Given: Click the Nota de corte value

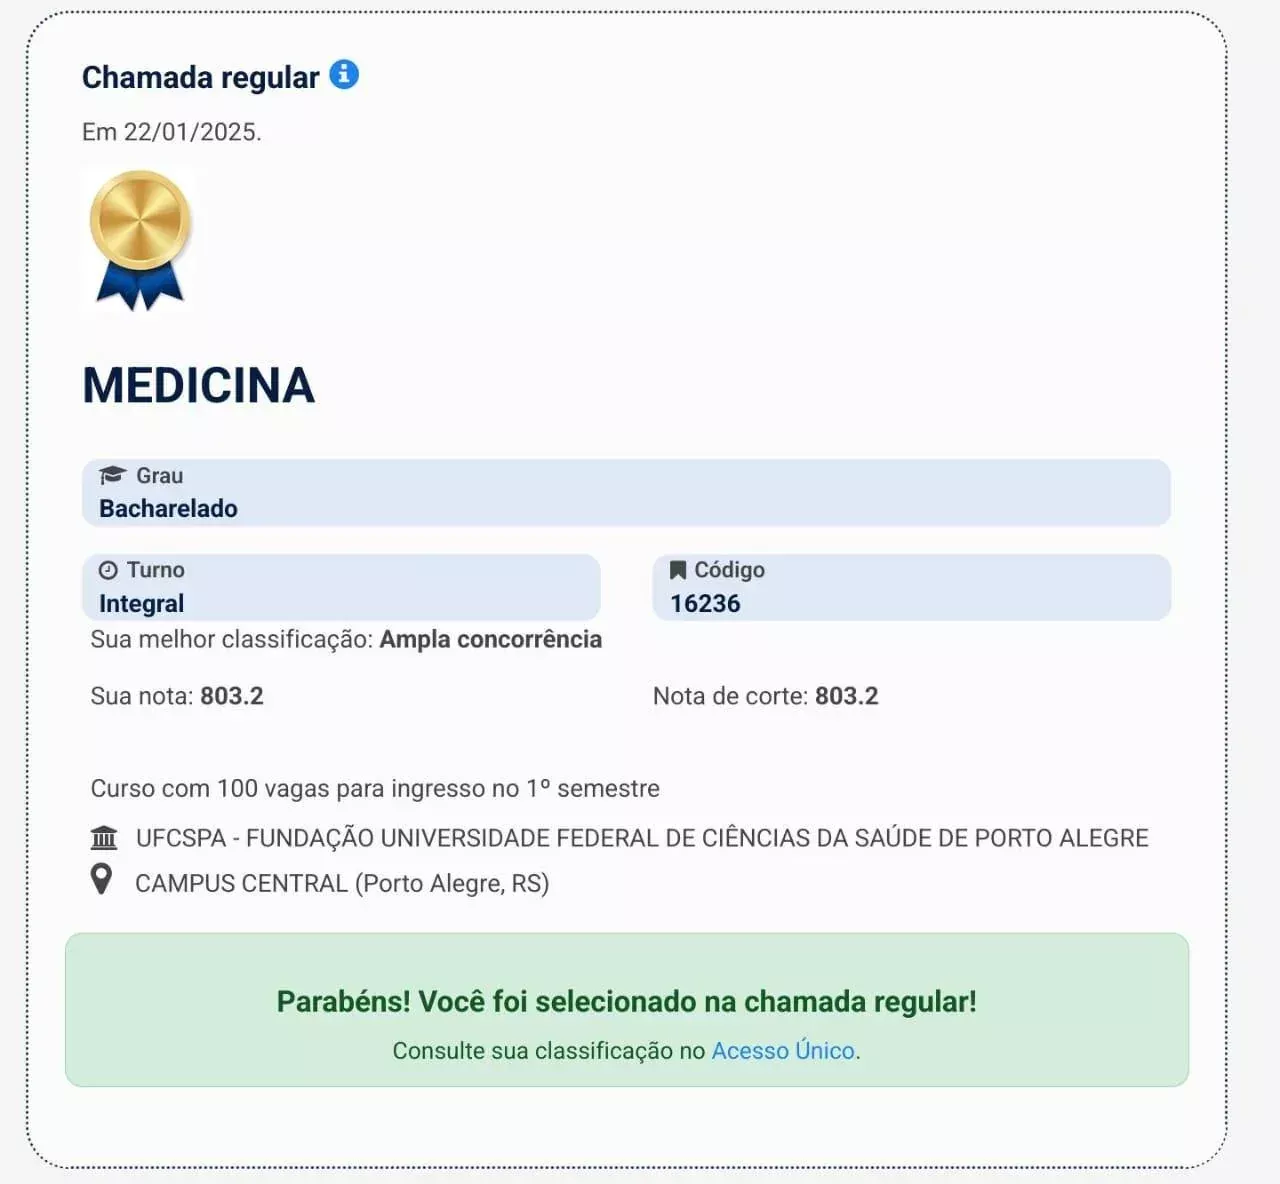Looking at the screenshot, I should click(846, 696).
